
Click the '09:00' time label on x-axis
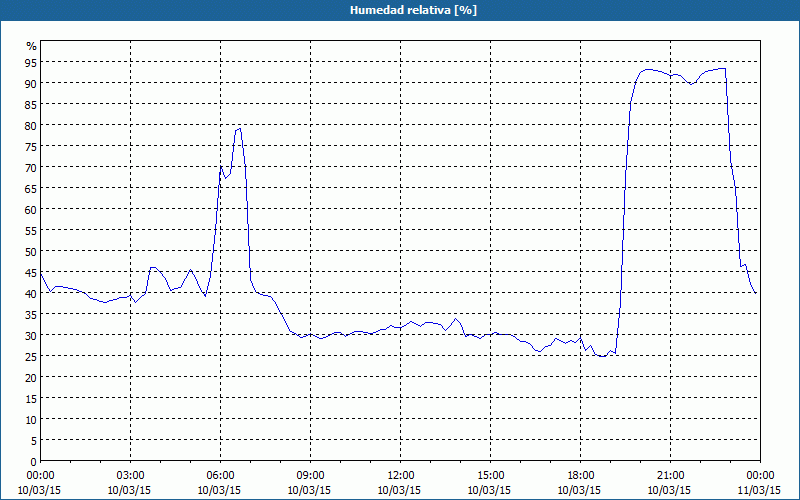point(310,476)
